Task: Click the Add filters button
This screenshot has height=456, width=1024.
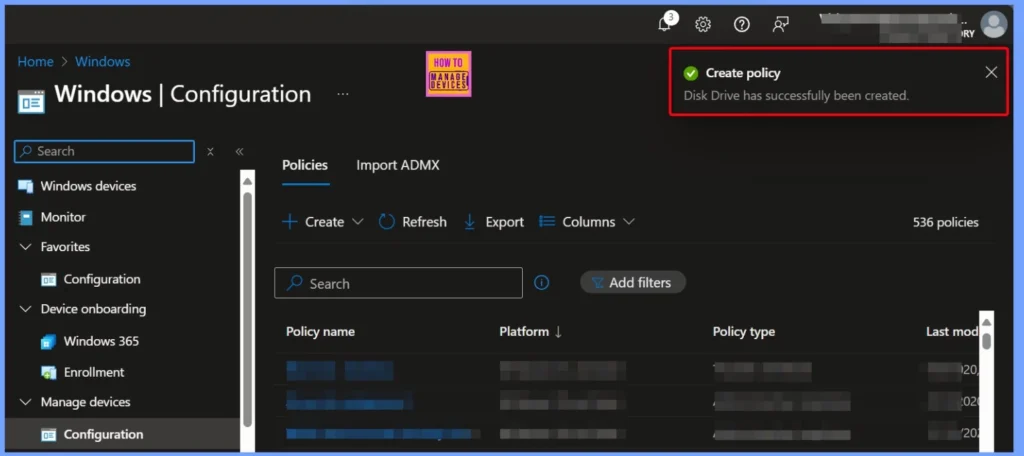Action: tap(632, 283)
